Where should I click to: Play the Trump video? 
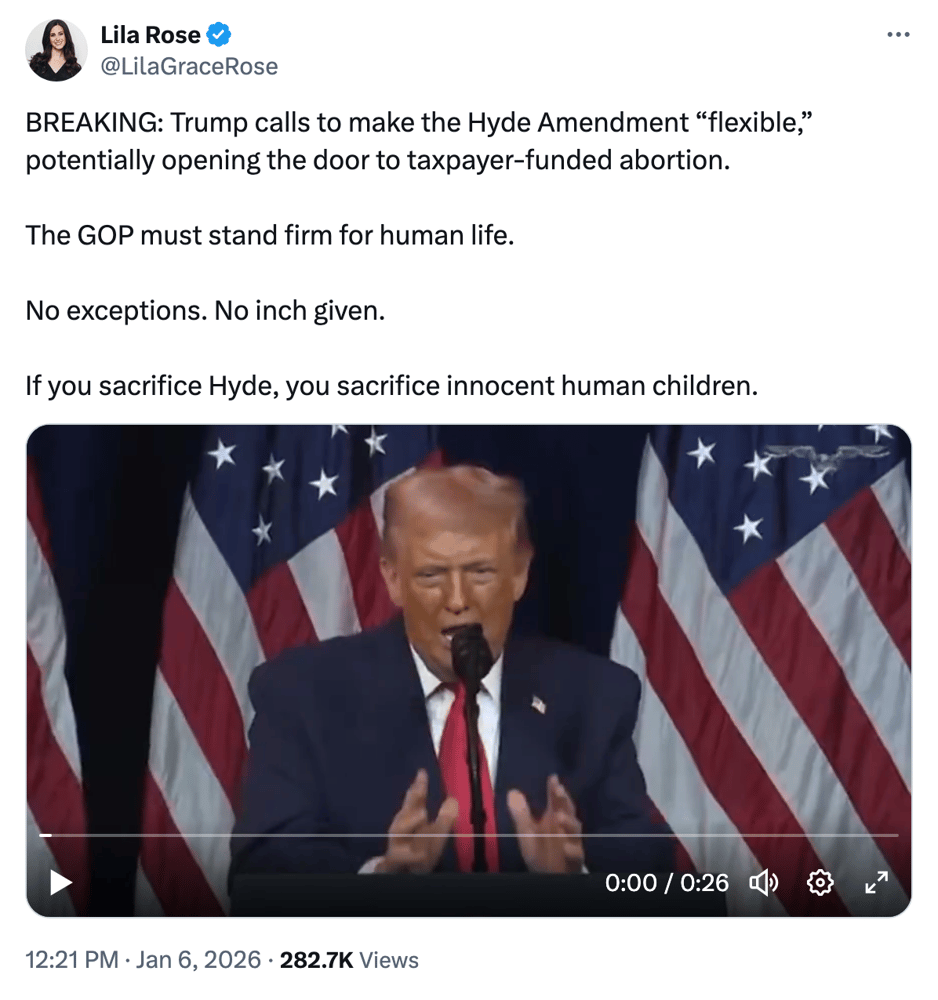tap(62, 882)
